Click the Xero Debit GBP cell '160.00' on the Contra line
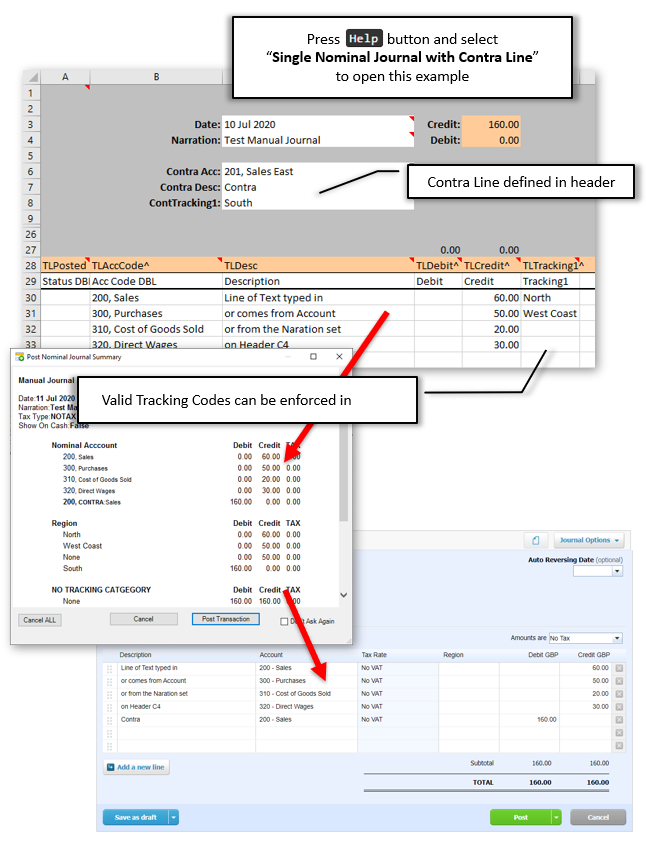Image resolution: width=646 pixels, height=841 pixels. click(x=530, y=720)
